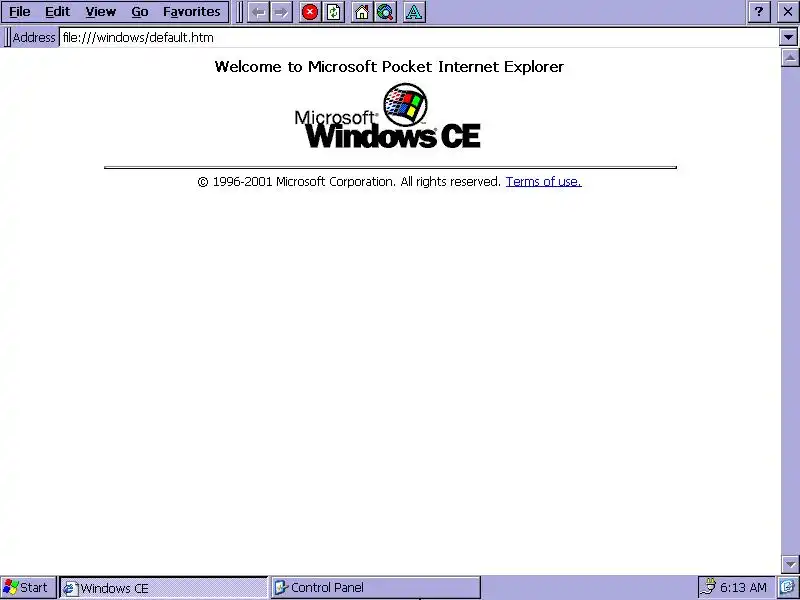Click the scrollbar down arrow
The height and width of the screenshot is (600, 800).
(790, 564)
